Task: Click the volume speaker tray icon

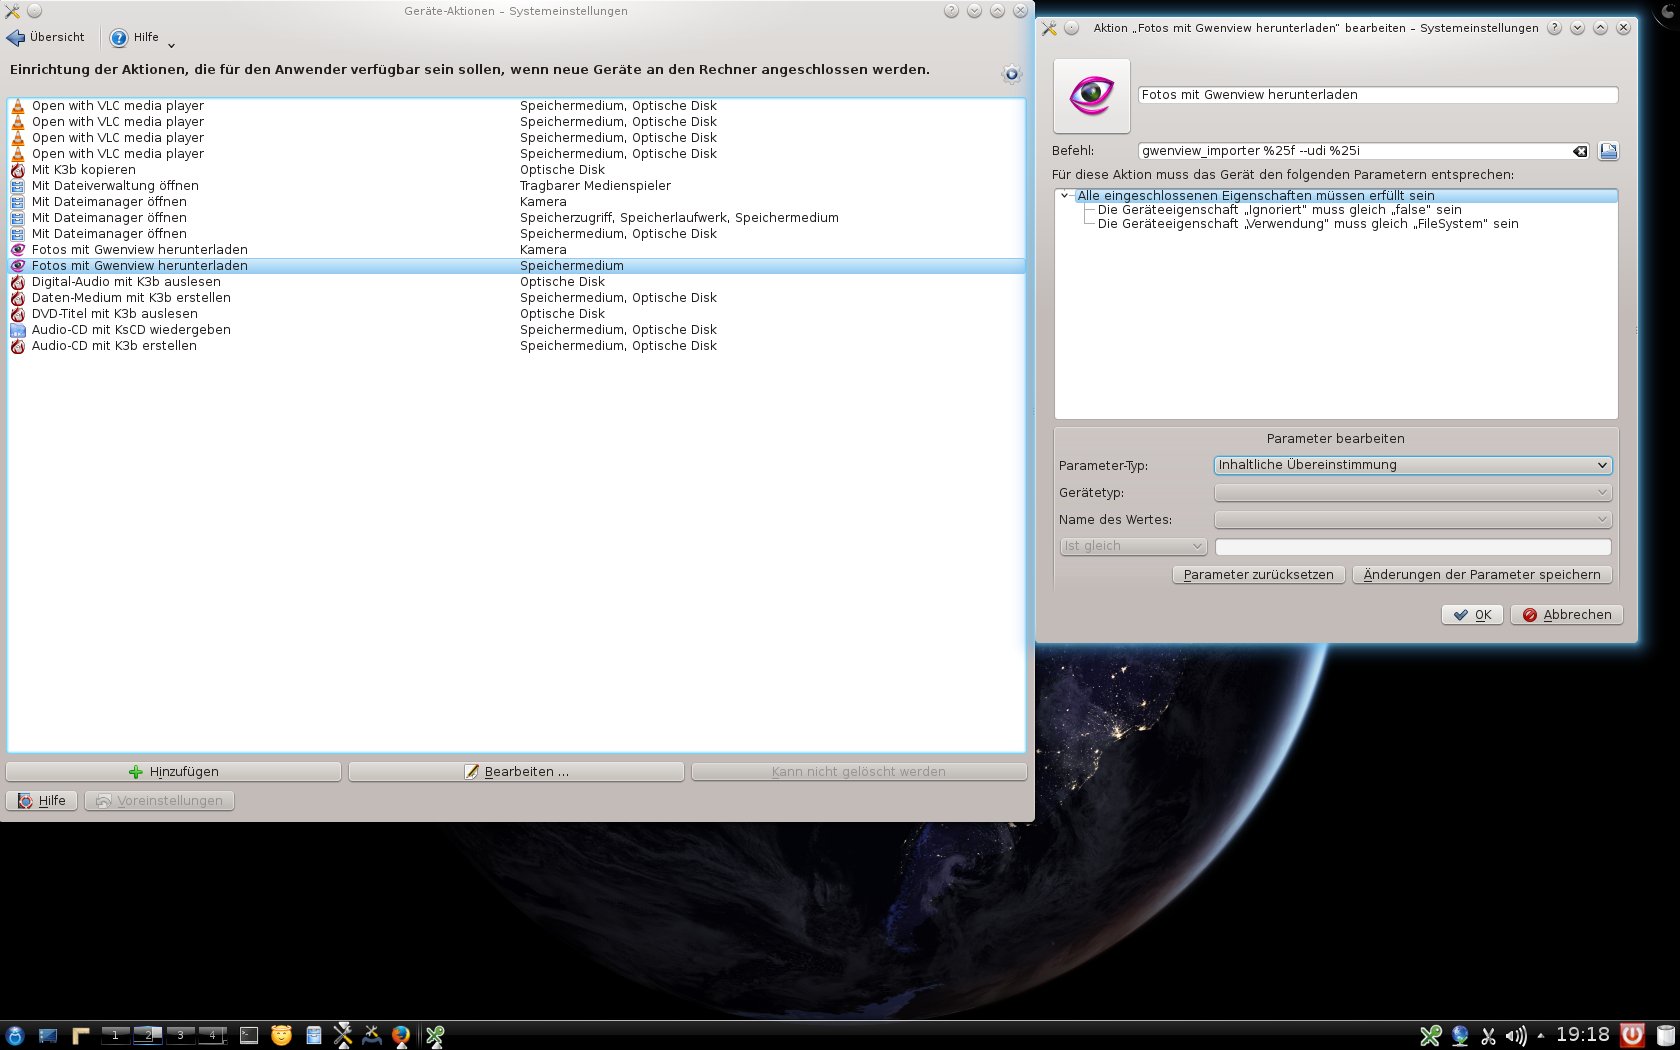Action: pos(1516,1036)
